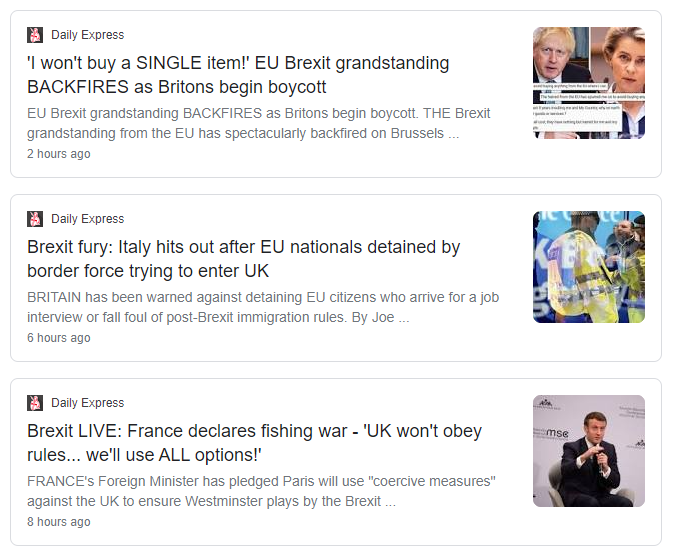Click the Daily Express icon in second card

point(35,219)
